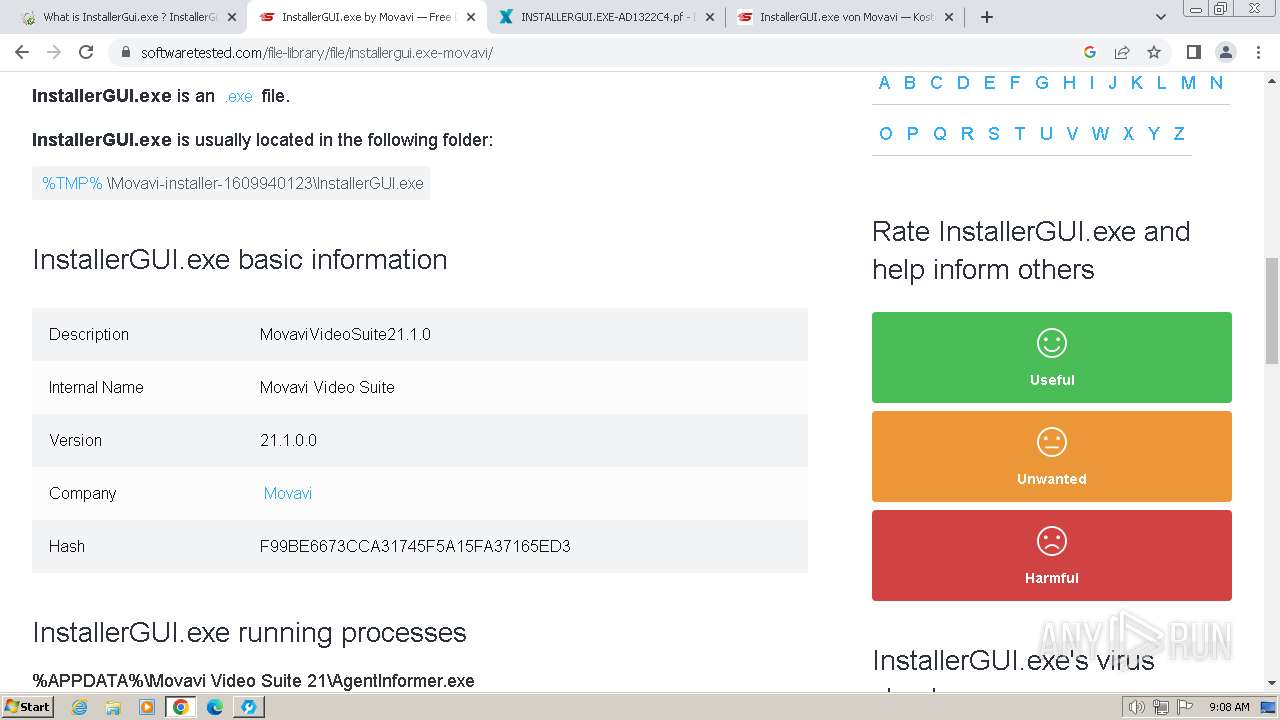
Task: Browse files starting with E
Action: 989,83
